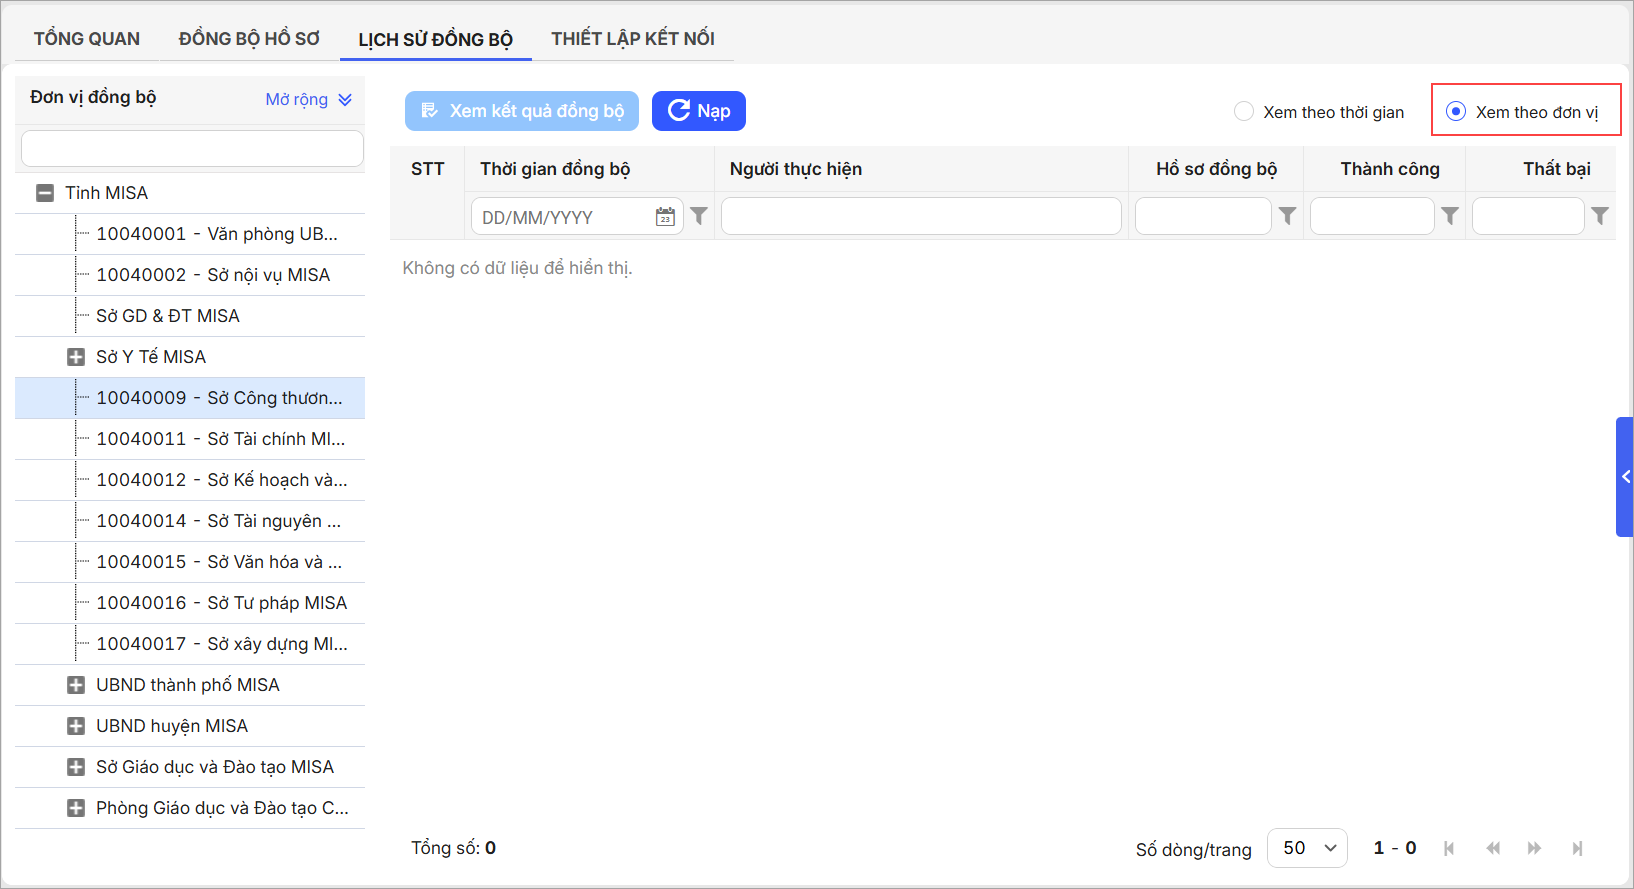Open the THIẾT LẬP KẾT NỐI tab

coord(632,39)
